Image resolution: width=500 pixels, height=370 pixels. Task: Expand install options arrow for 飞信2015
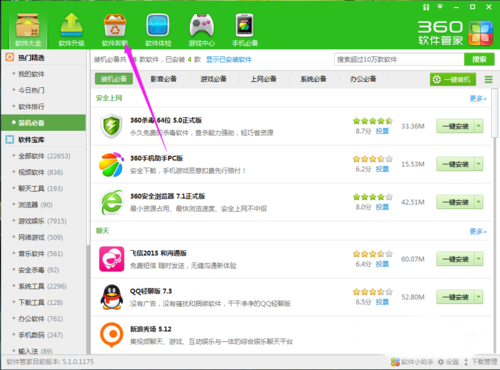[479, 259]
